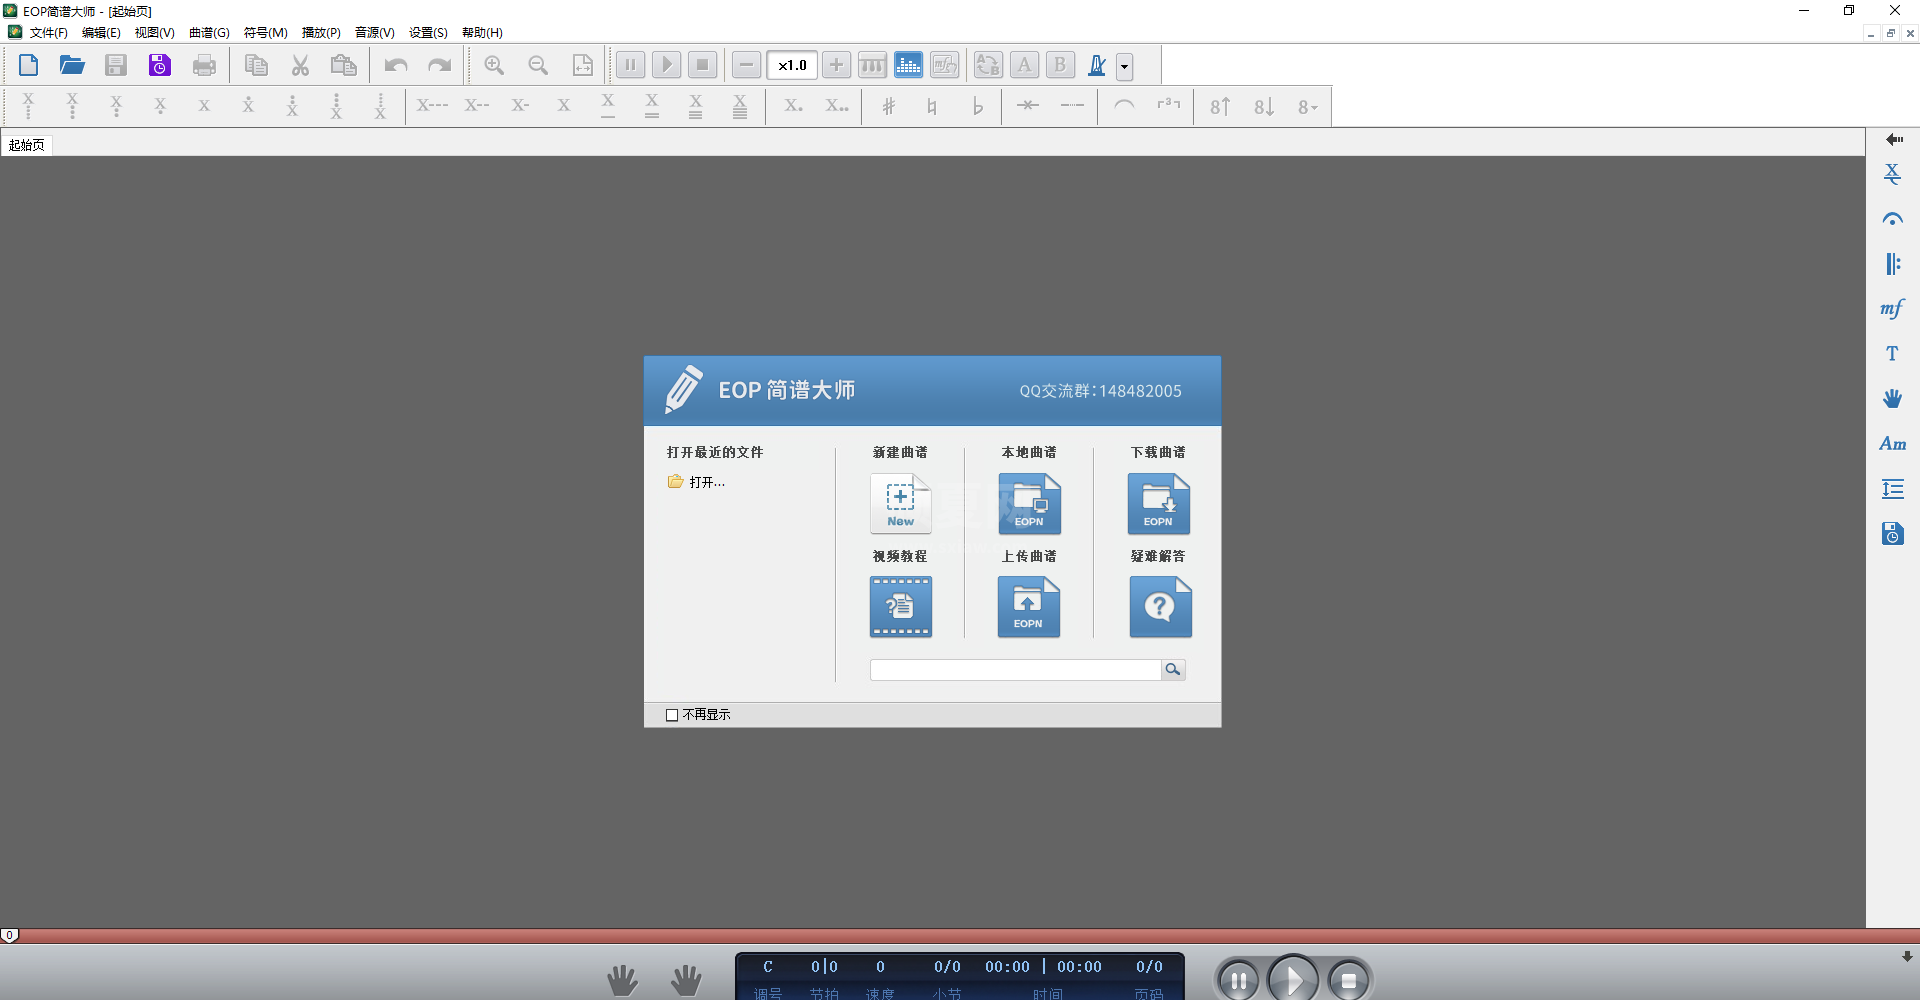This screenshot has width=1920, height=1000.
Task: Open the 编辑(E) menu
Action: point(101,33)
